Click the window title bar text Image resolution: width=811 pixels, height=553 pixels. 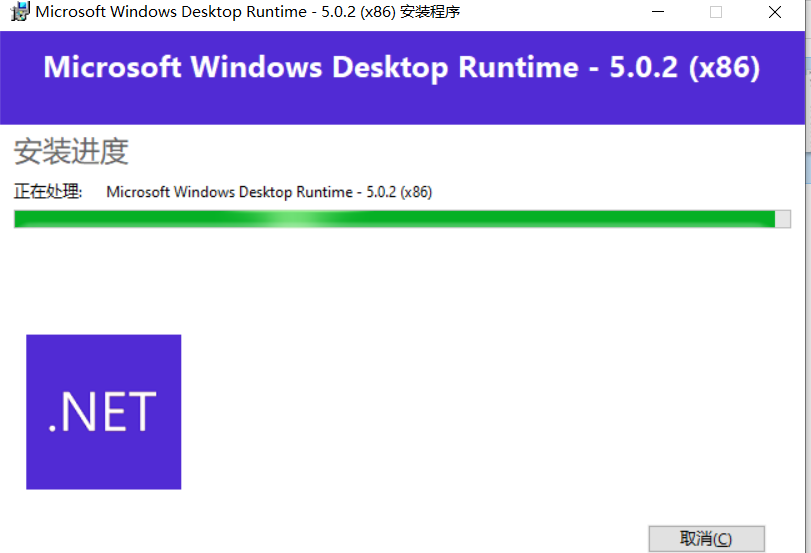click(247, 11)
